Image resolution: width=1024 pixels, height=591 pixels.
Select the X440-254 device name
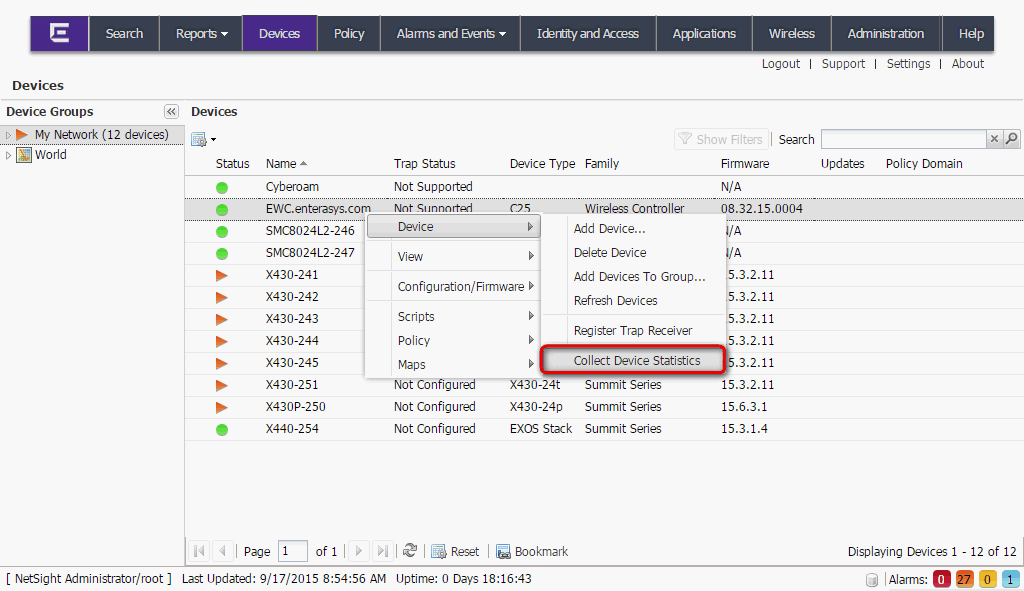click(291, 428)
